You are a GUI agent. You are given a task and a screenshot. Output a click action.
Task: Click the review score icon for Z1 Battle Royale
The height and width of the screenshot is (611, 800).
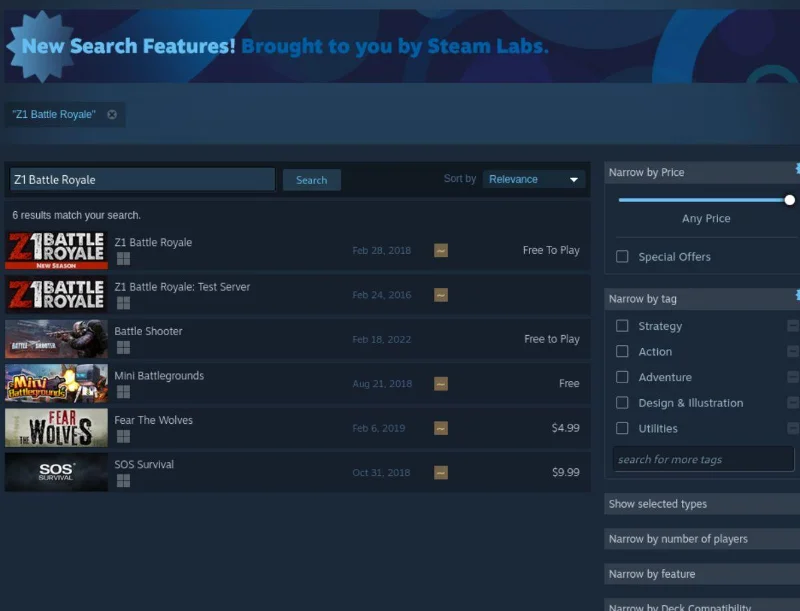click(441, 250)
